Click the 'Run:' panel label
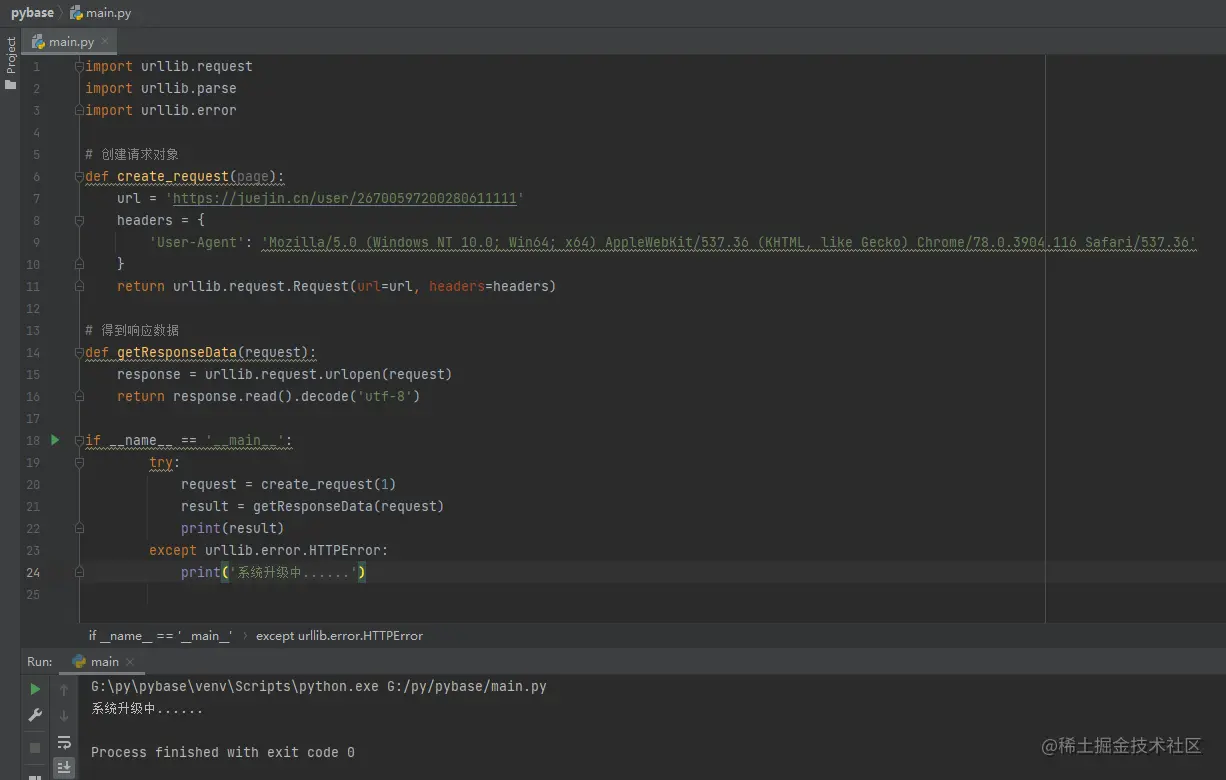Screen dimensions: 1226x780 pos(40,662)
